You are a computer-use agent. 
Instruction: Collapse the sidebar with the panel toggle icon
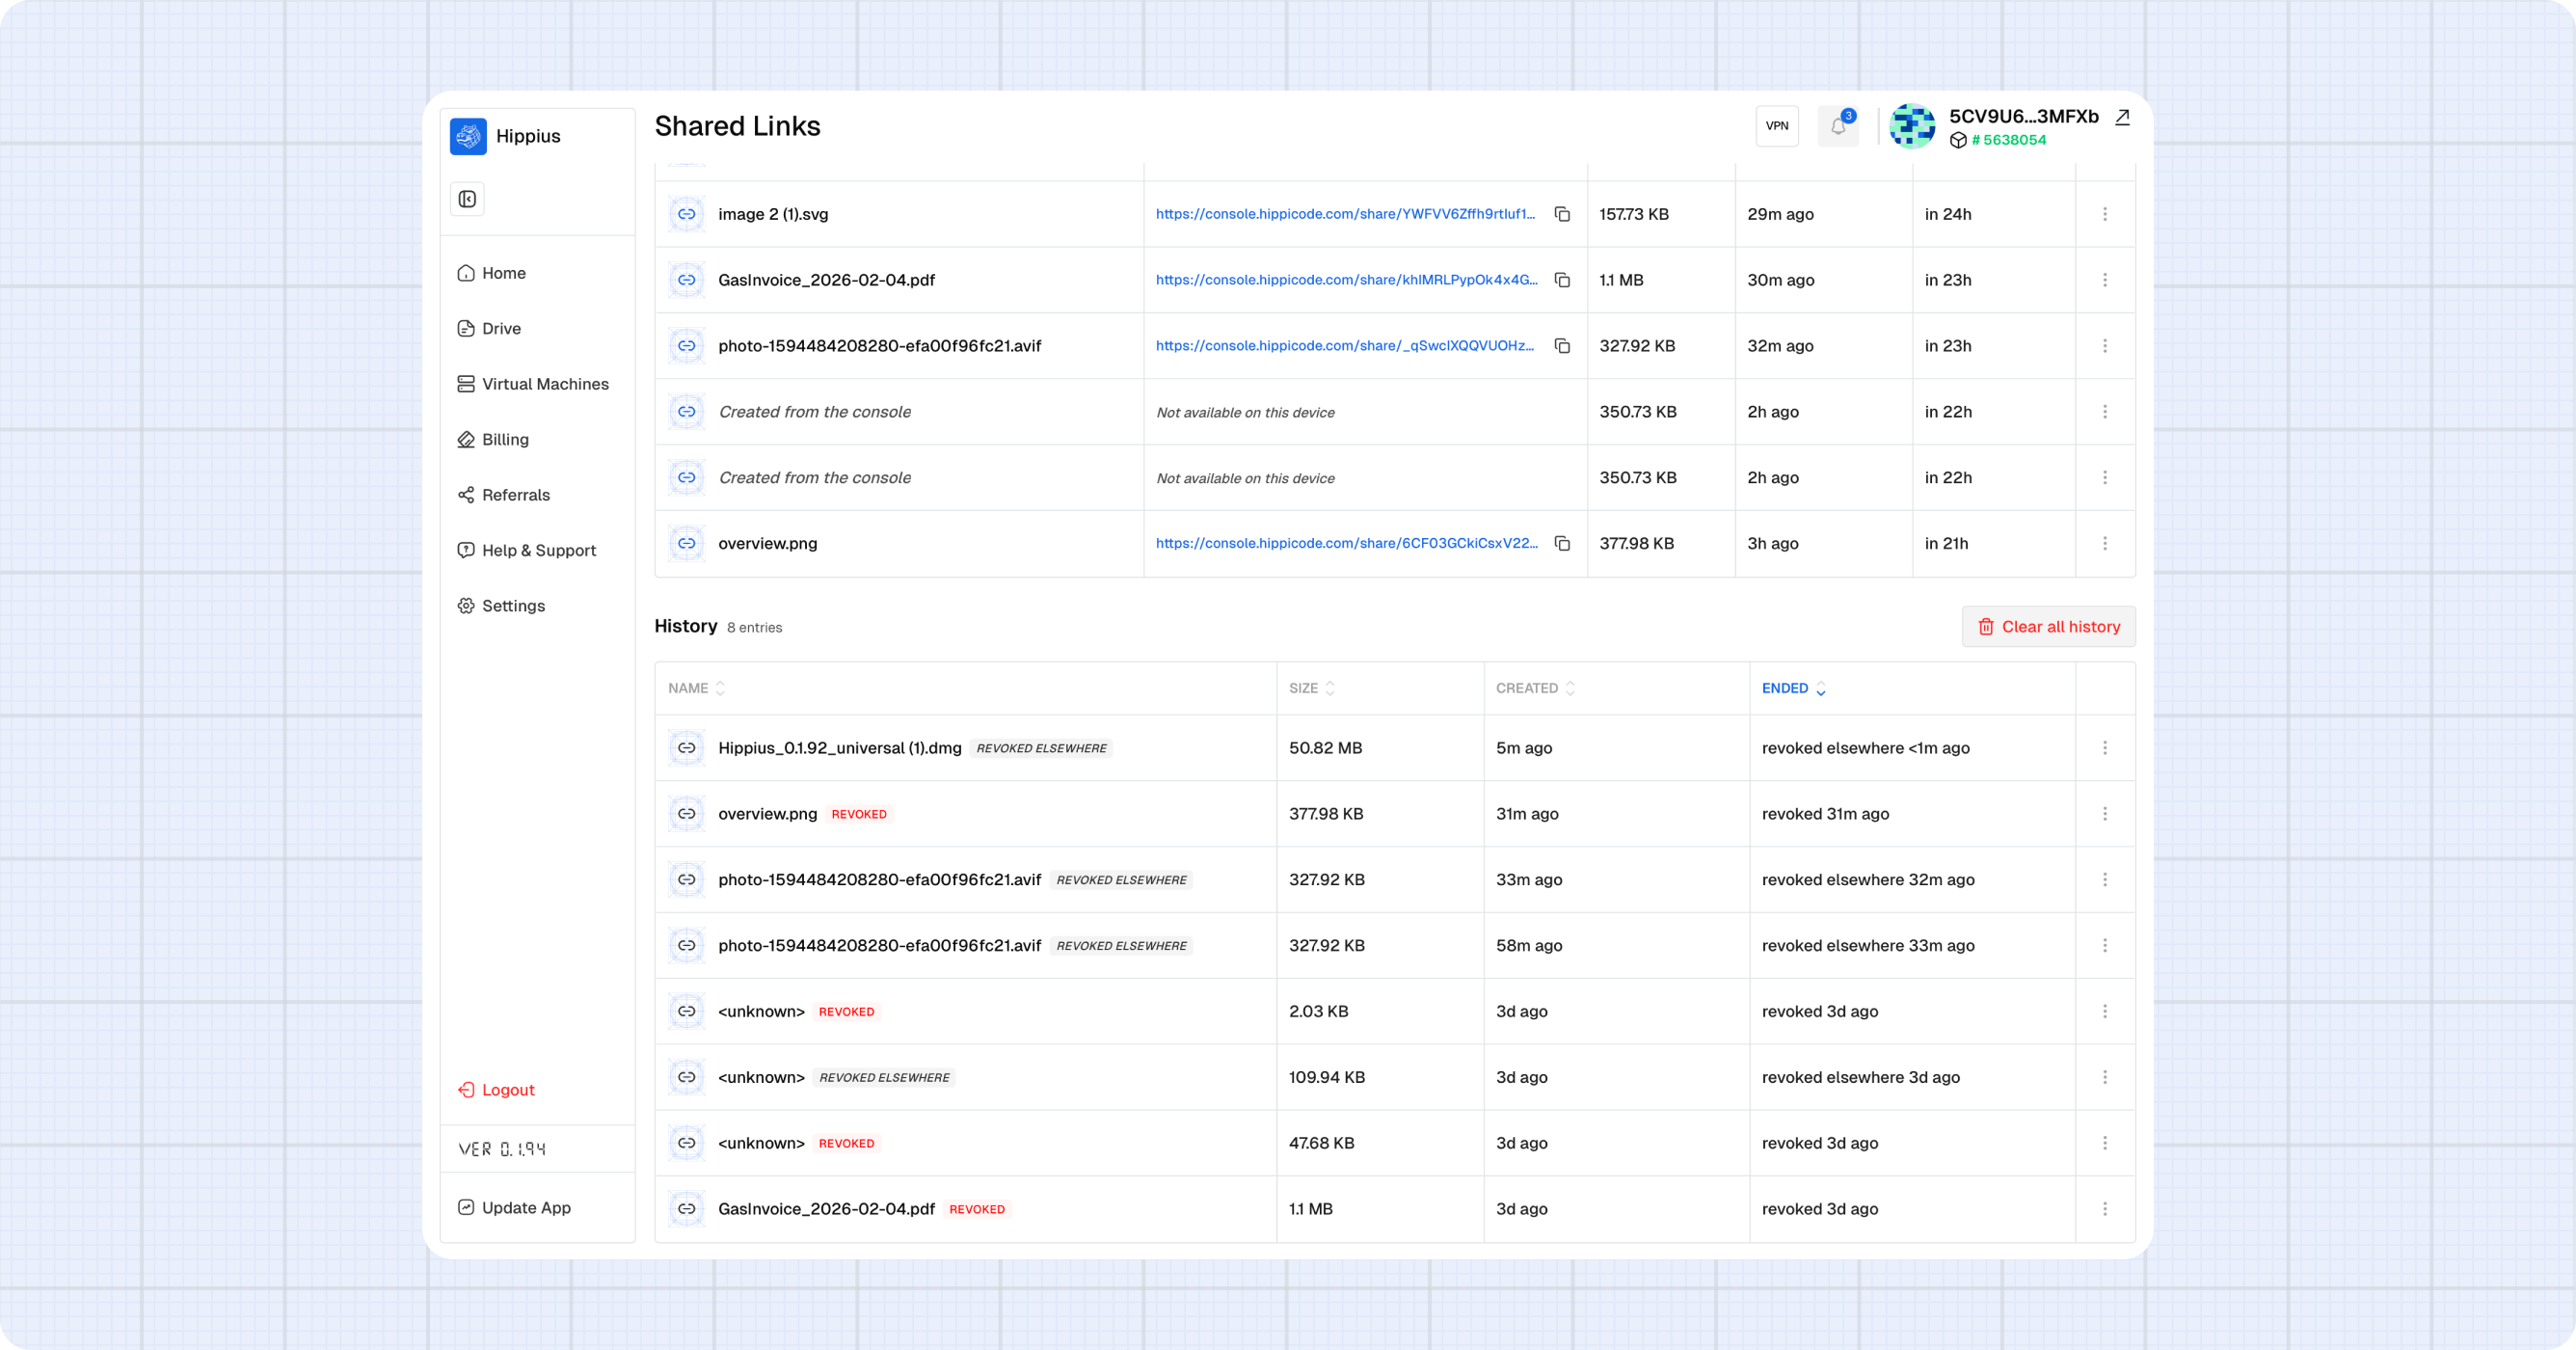(467, 199)
